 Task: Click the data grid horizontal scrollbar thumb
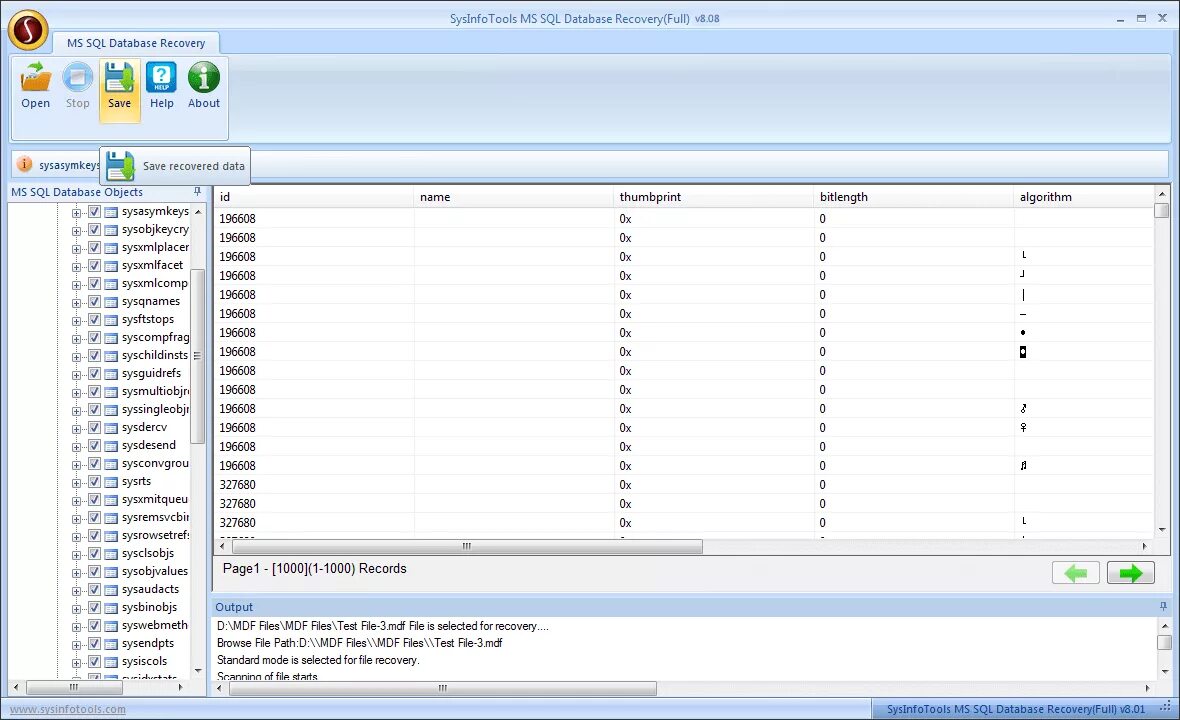tap(465, 546)
